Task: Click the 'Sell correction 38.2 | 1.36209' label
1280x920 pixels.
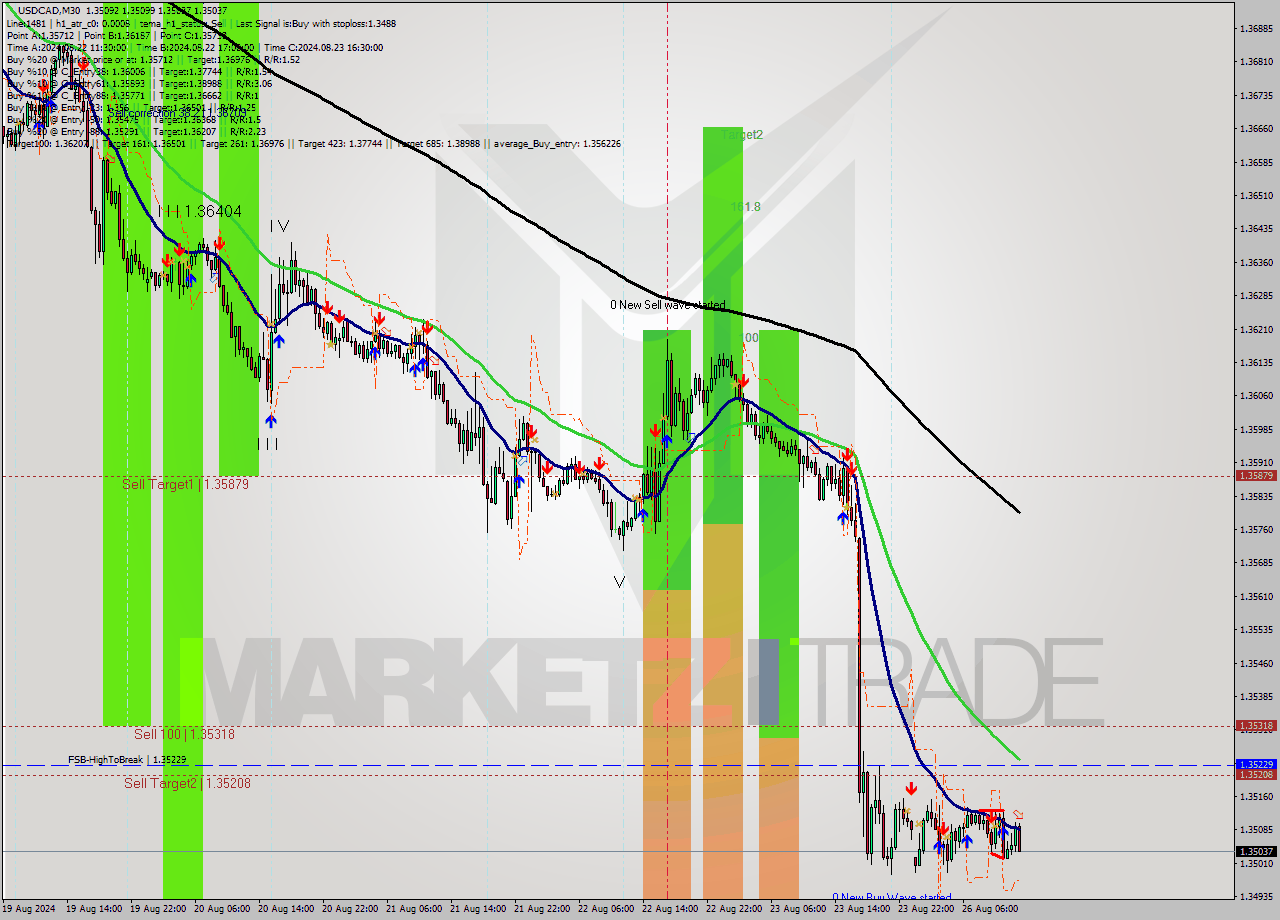Action: coord(176,113)
